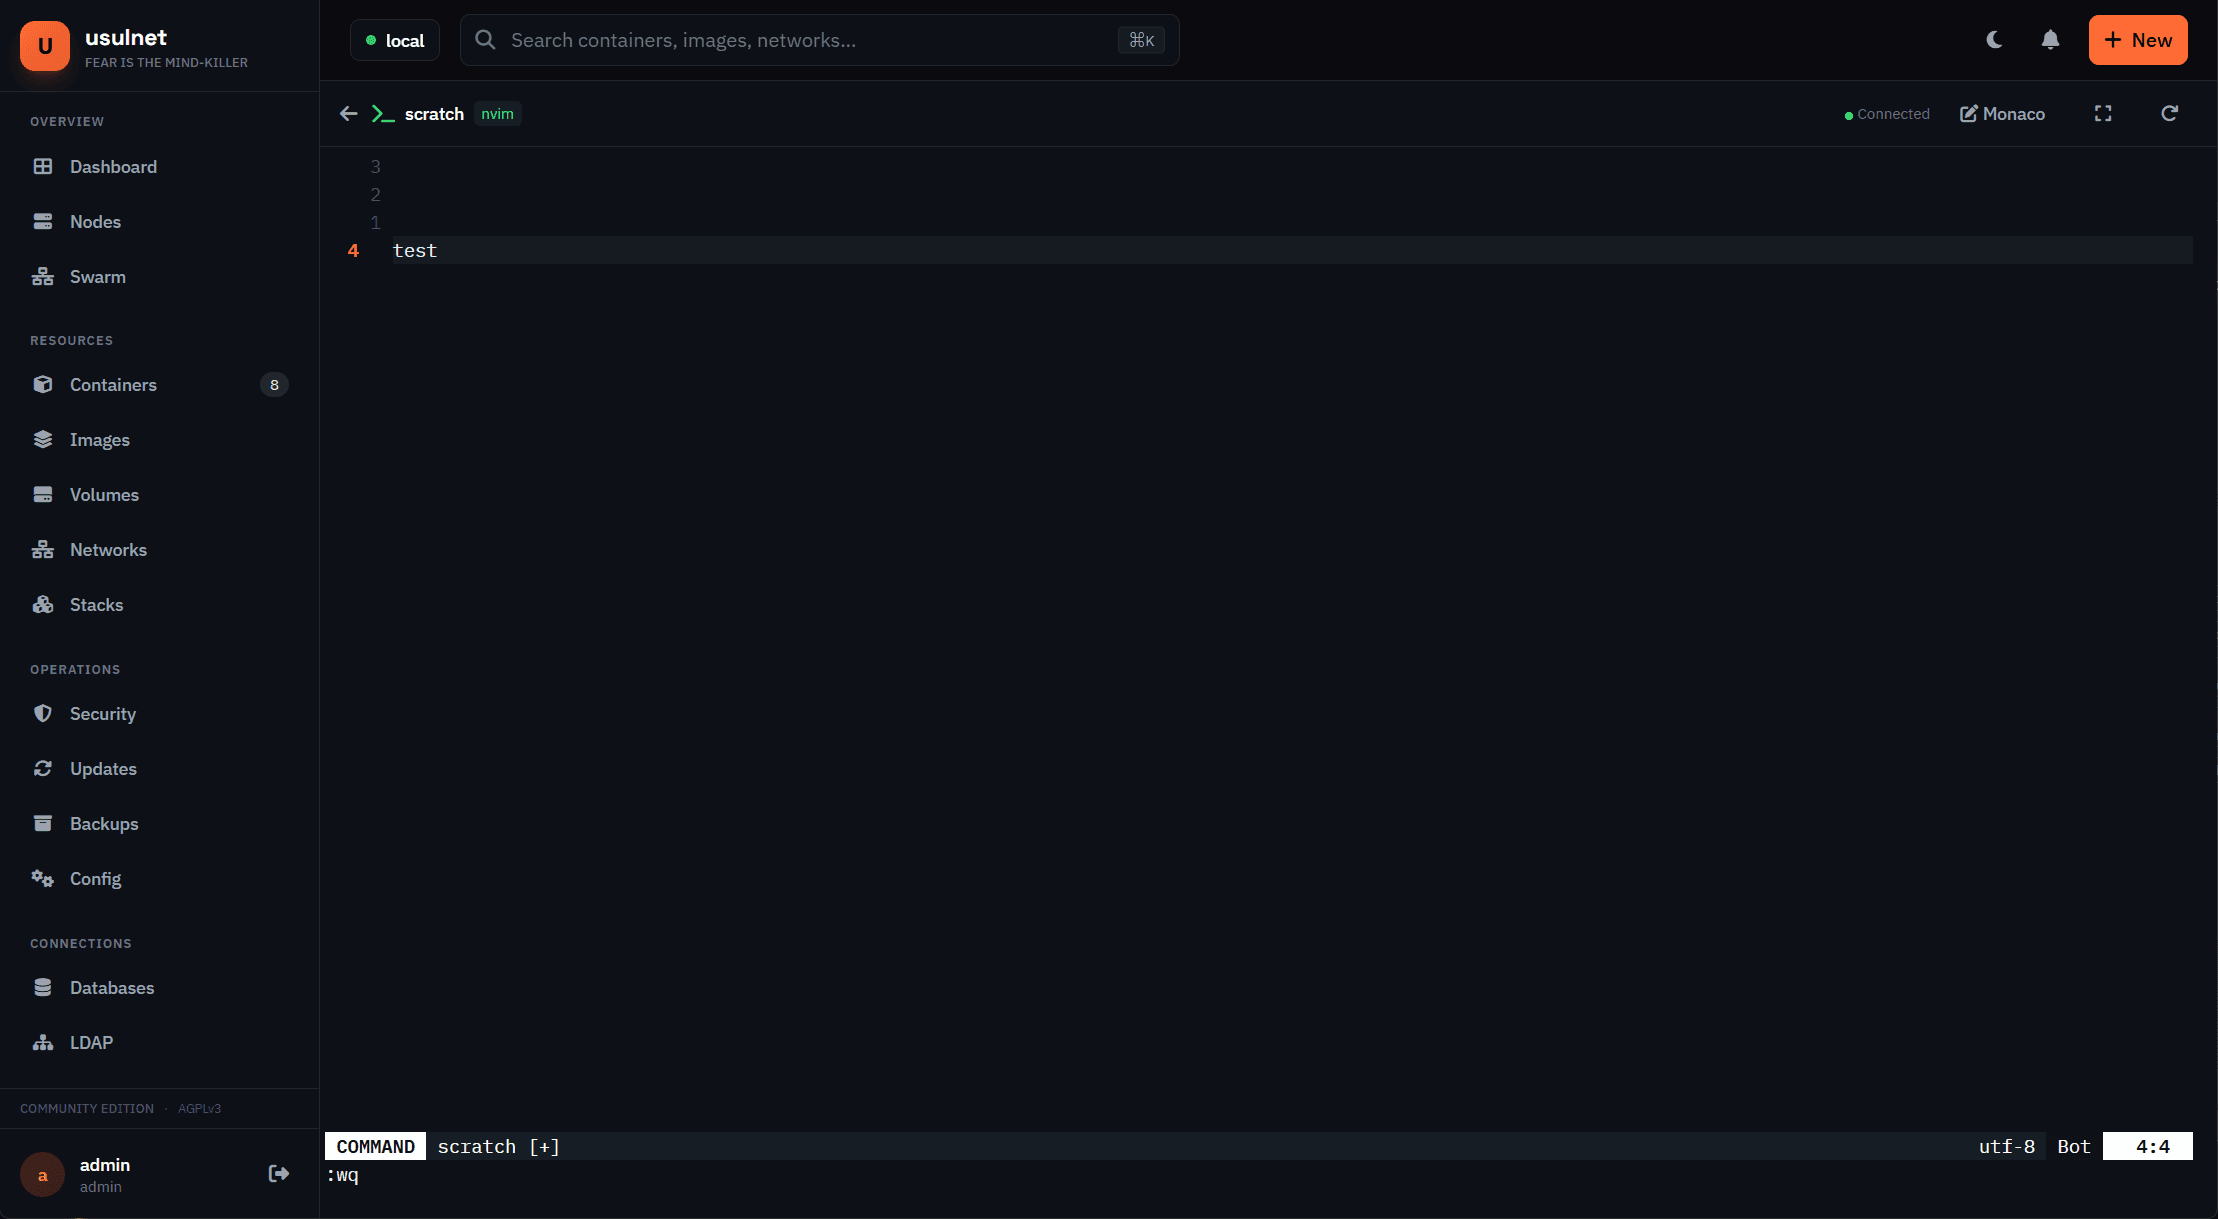
Task: Open the local environment selector
Action: tap(394, 40)
